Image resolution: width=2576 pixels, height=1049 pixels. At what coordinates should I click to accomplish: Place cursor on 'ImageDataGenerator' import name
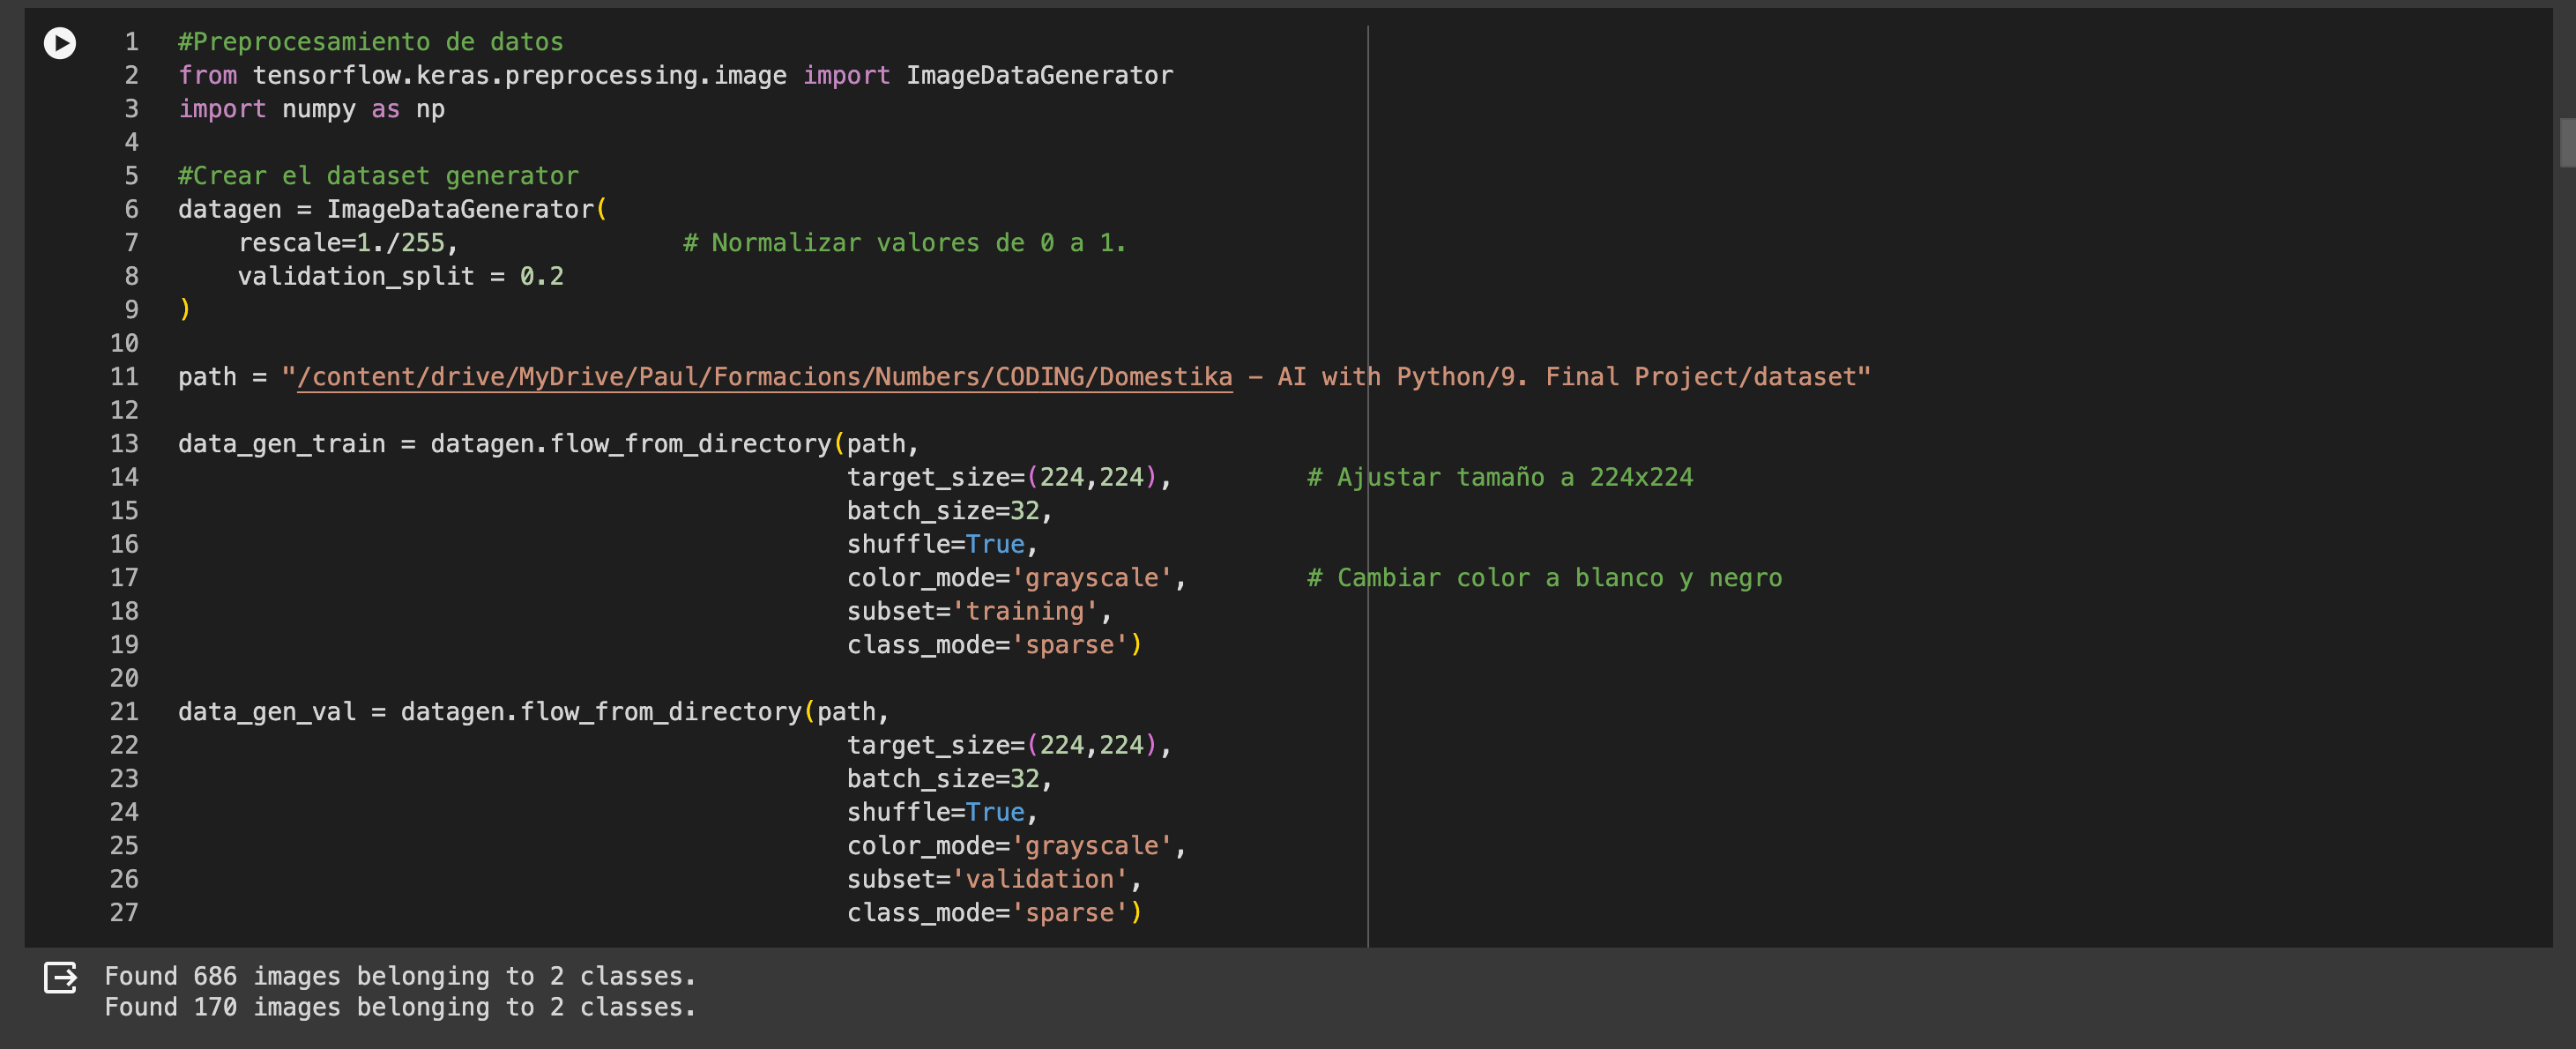1039,75
